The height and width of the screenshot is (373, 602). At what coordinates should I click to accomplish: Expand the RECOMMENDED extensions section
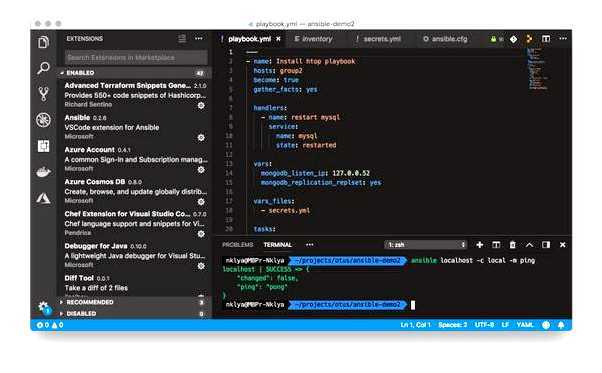(x=134, y=302)
